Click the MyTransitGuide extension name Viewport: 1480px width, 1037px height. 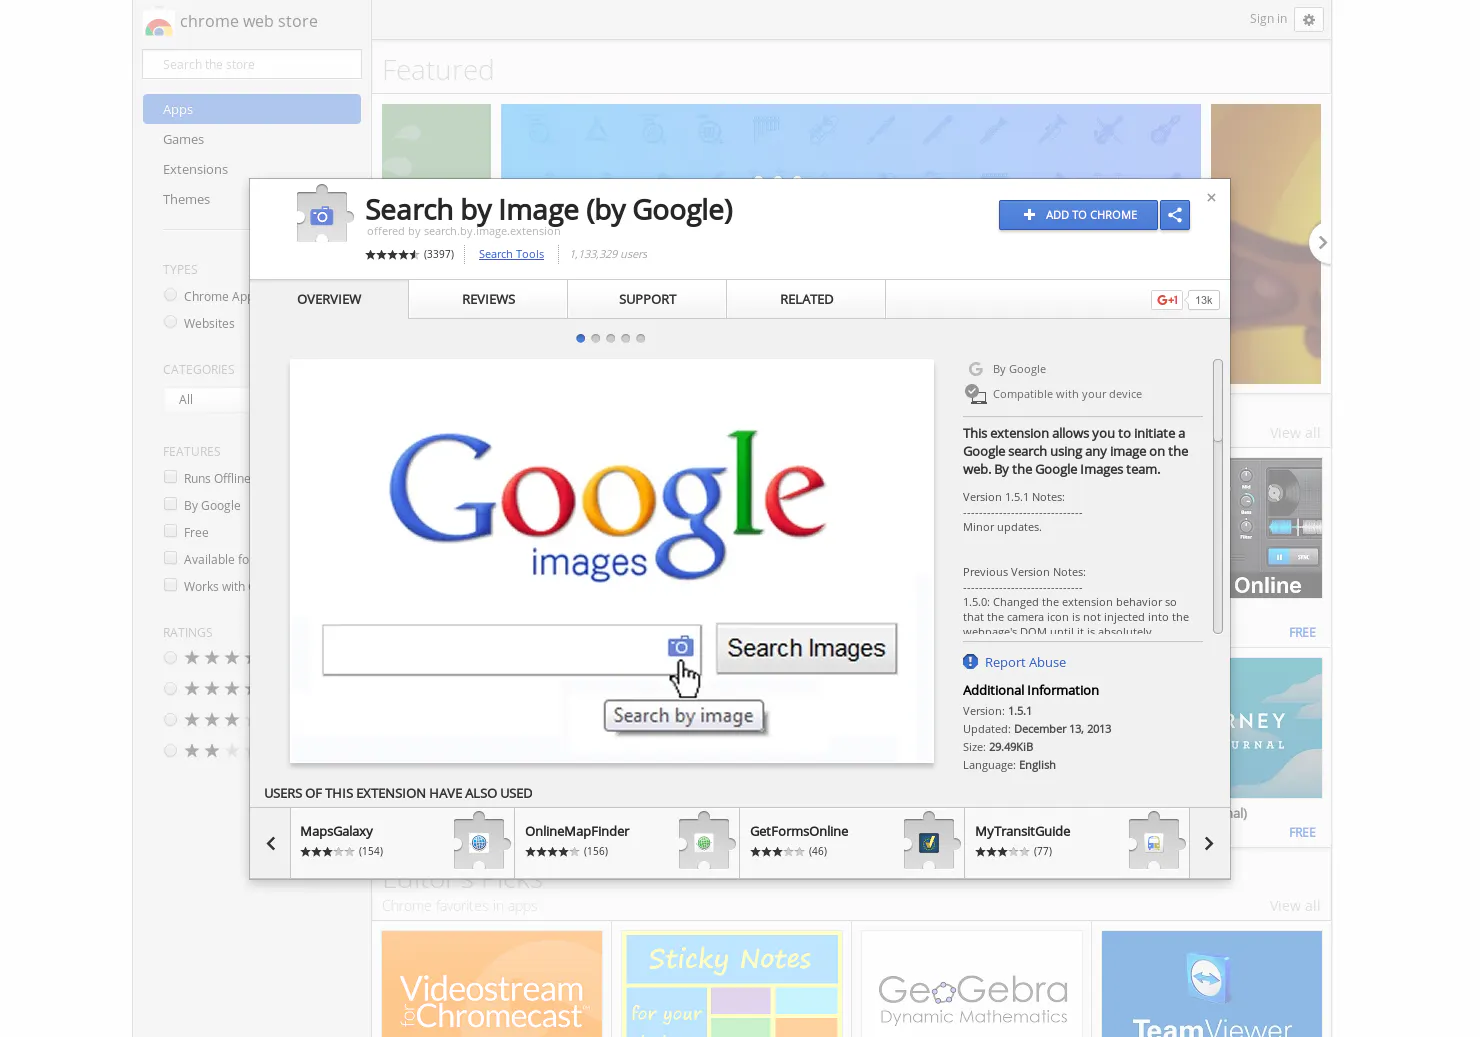(x=1023, y=831)
